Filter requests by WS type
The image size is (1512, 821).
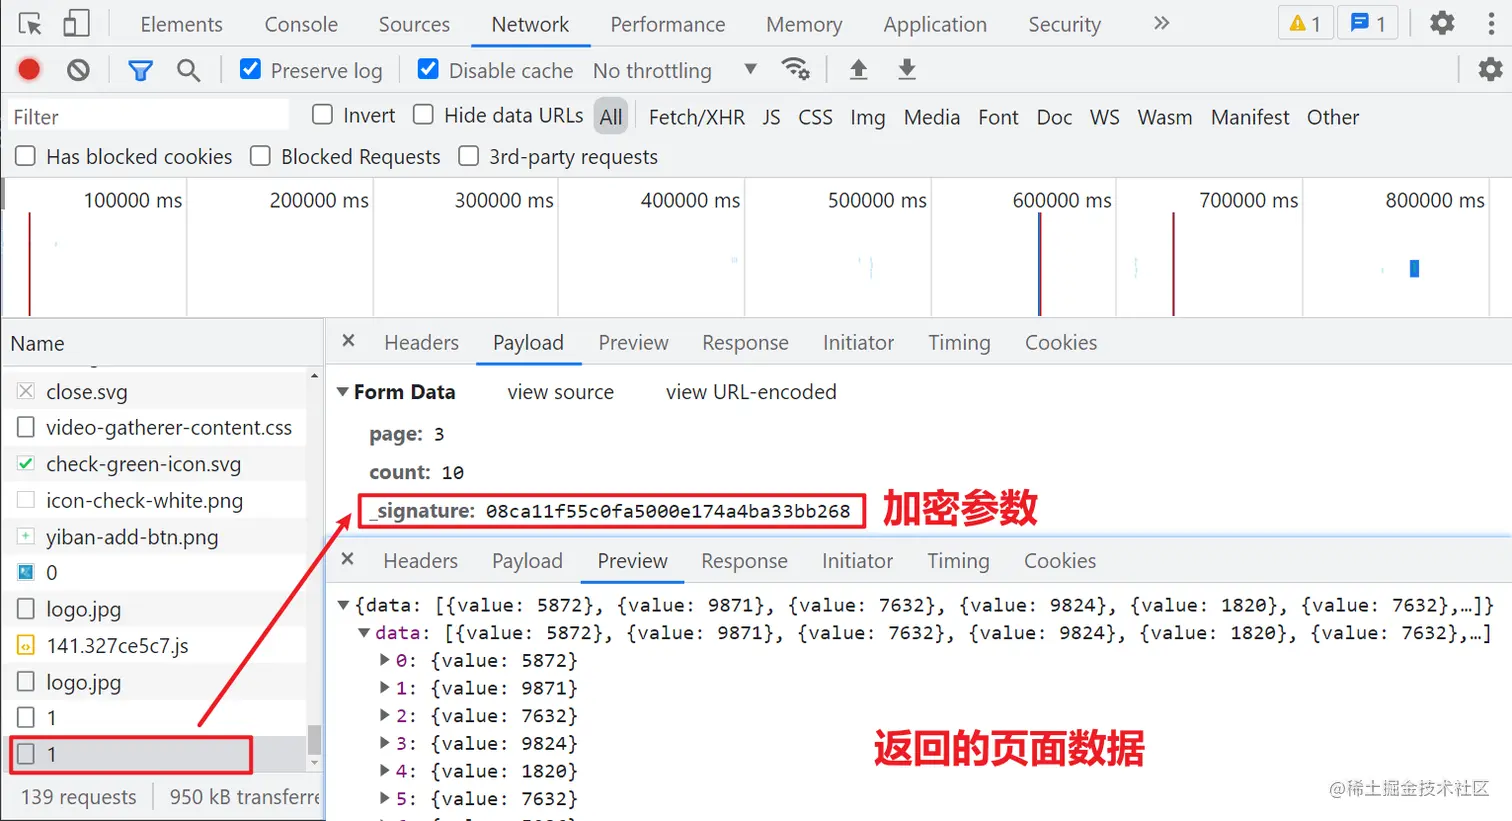click(x=1104, y=117)
